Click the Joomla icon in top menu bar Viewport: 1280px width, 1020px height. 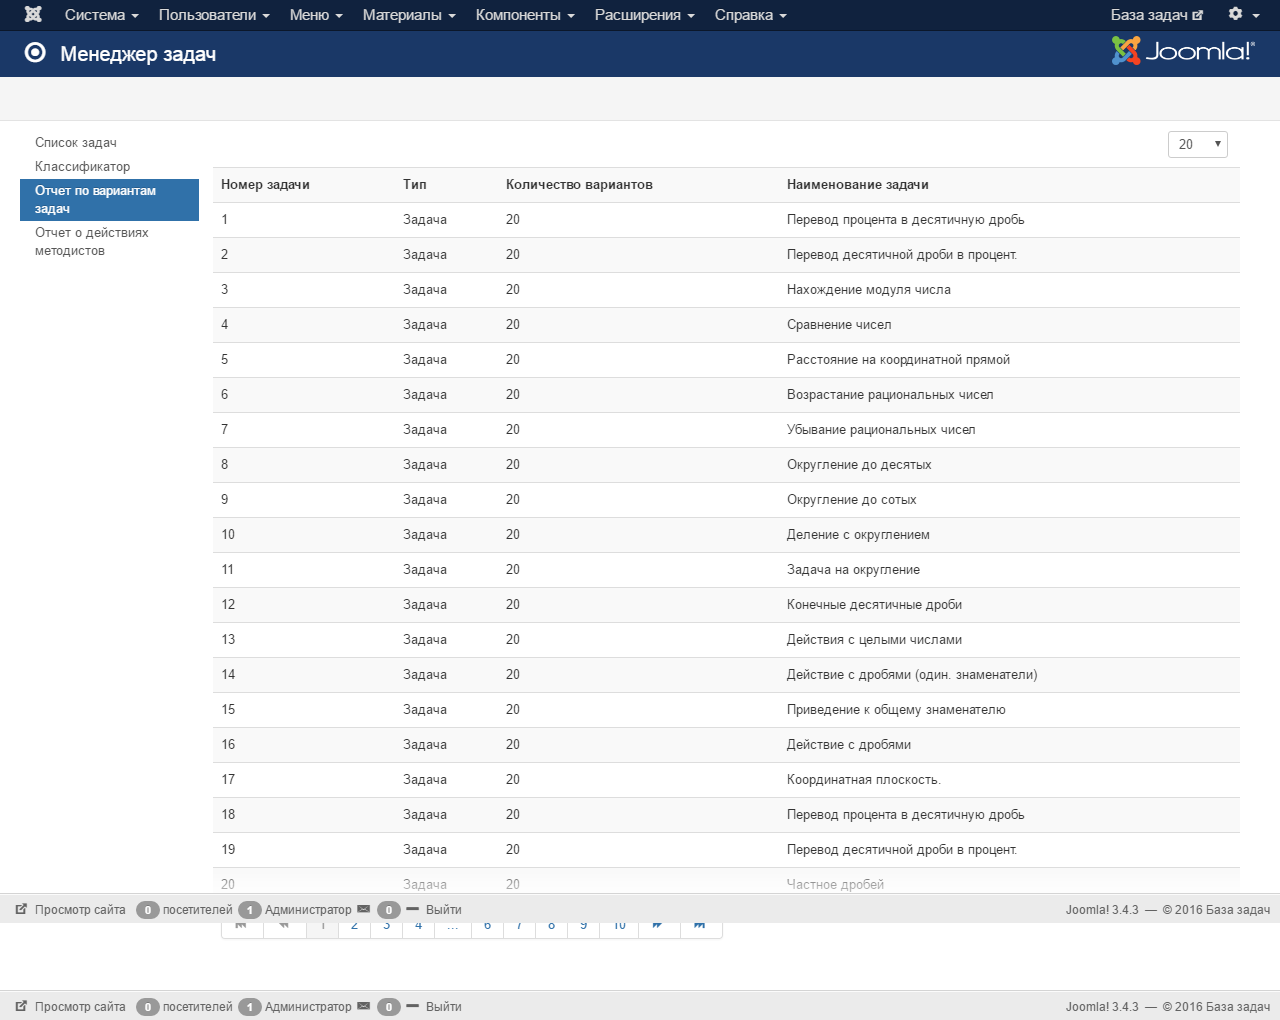[33, 14]
